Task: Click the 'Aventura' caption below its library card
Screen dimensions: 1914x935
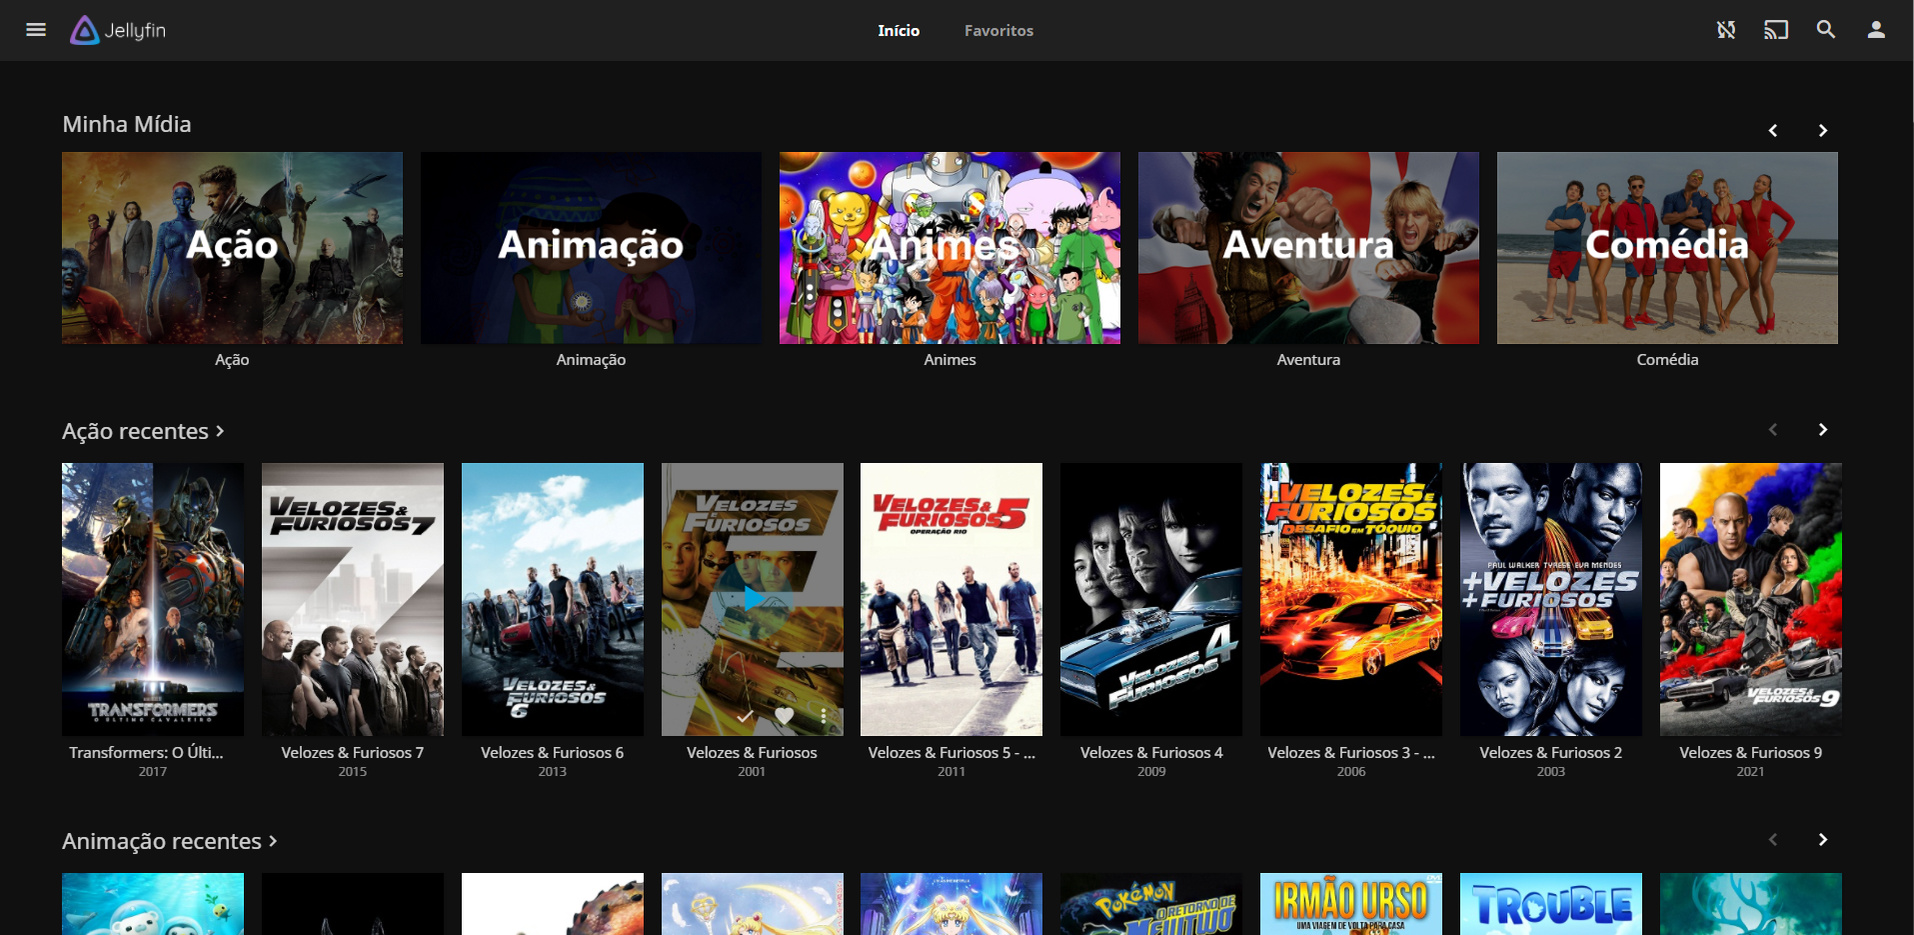Action: 1308,359
